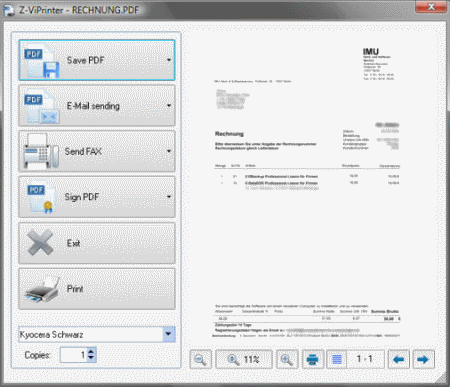Screen dimensions: 450x387
Task: Click the Sign PDF button
Action: 97,197
